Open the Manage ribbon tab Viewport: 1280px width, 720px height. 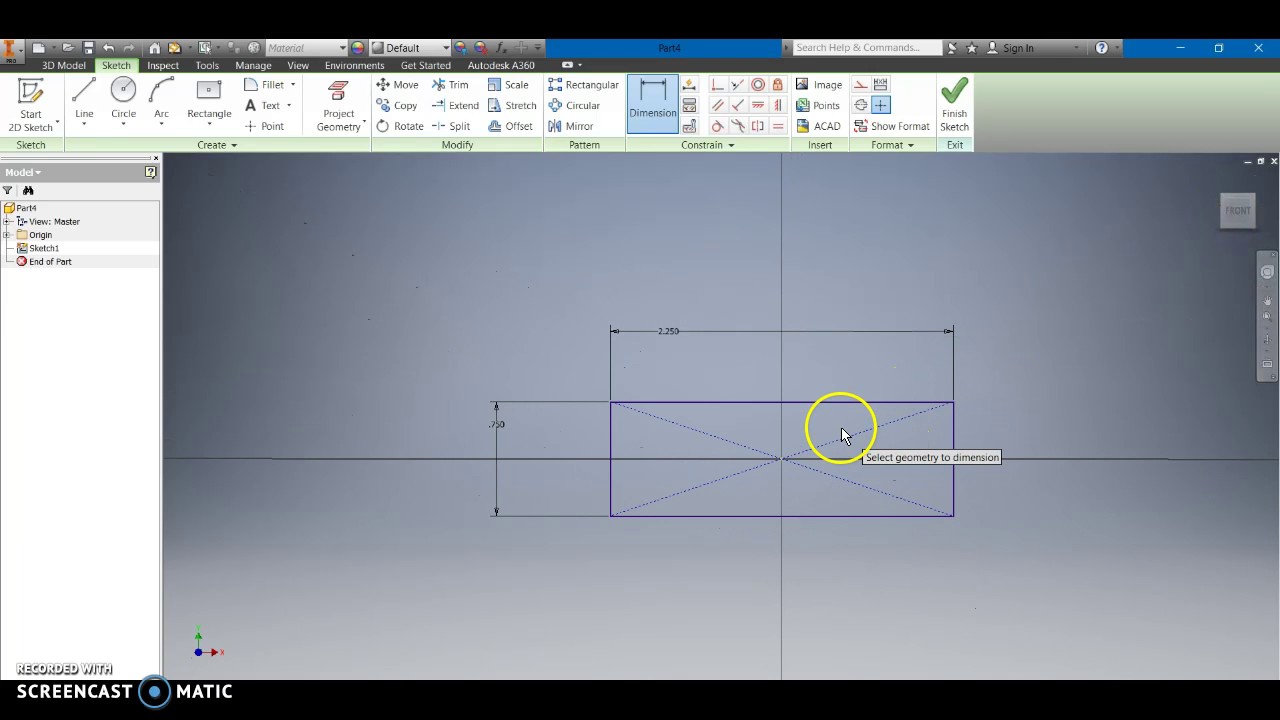253,65
